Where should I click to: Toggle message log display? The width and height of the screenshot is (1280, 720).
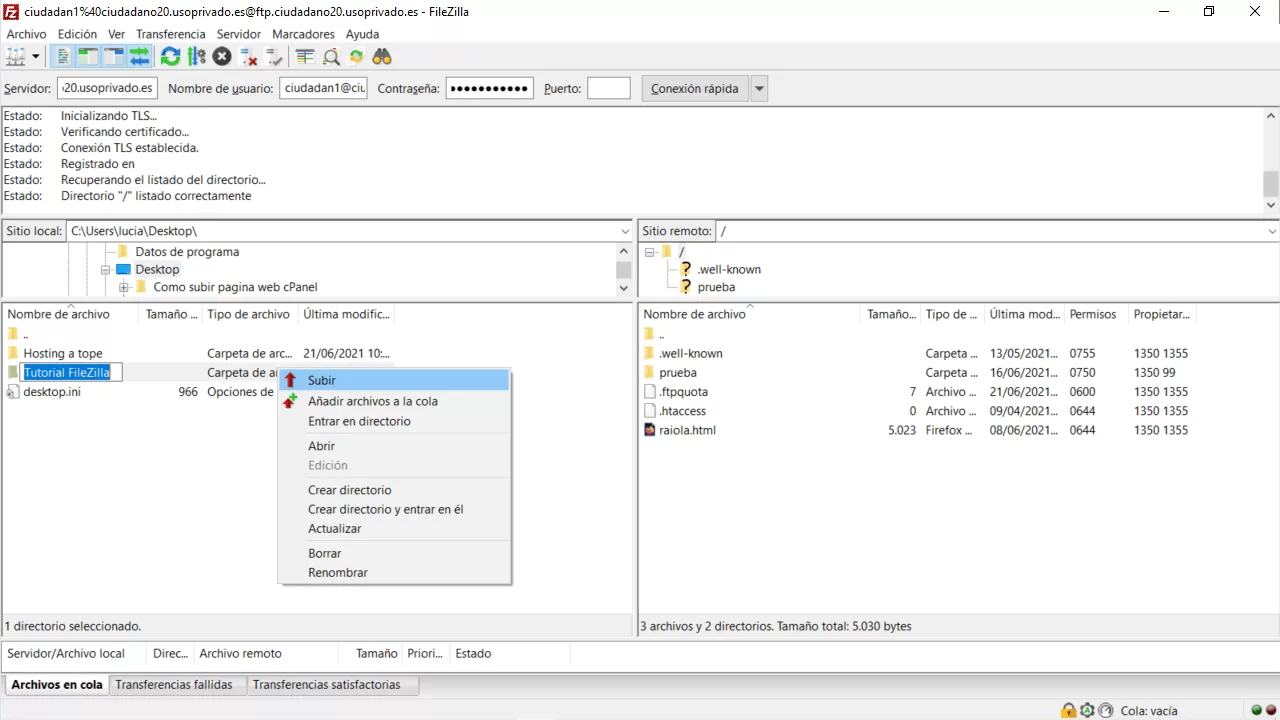tap(63, 57)
